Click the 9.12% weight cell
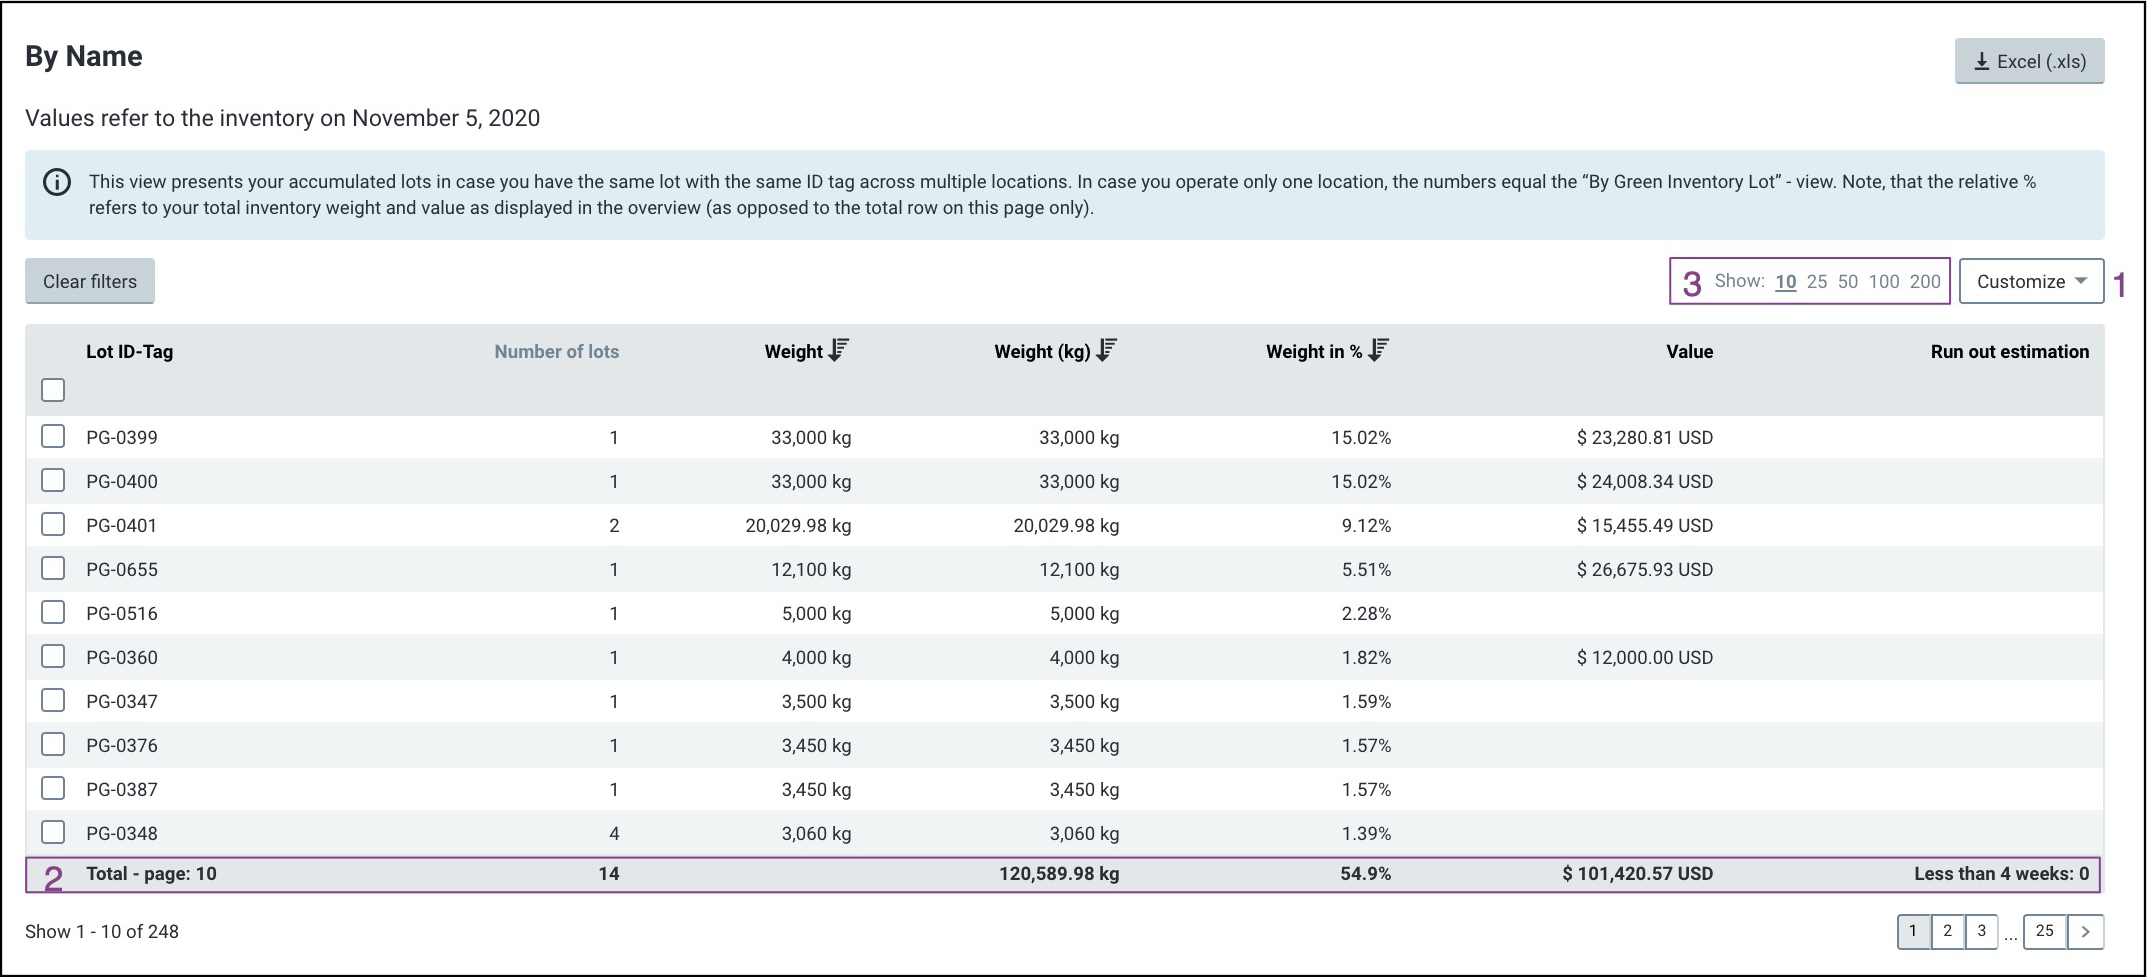Screen dimensions: 2147x977 [x=1366, y=526]
